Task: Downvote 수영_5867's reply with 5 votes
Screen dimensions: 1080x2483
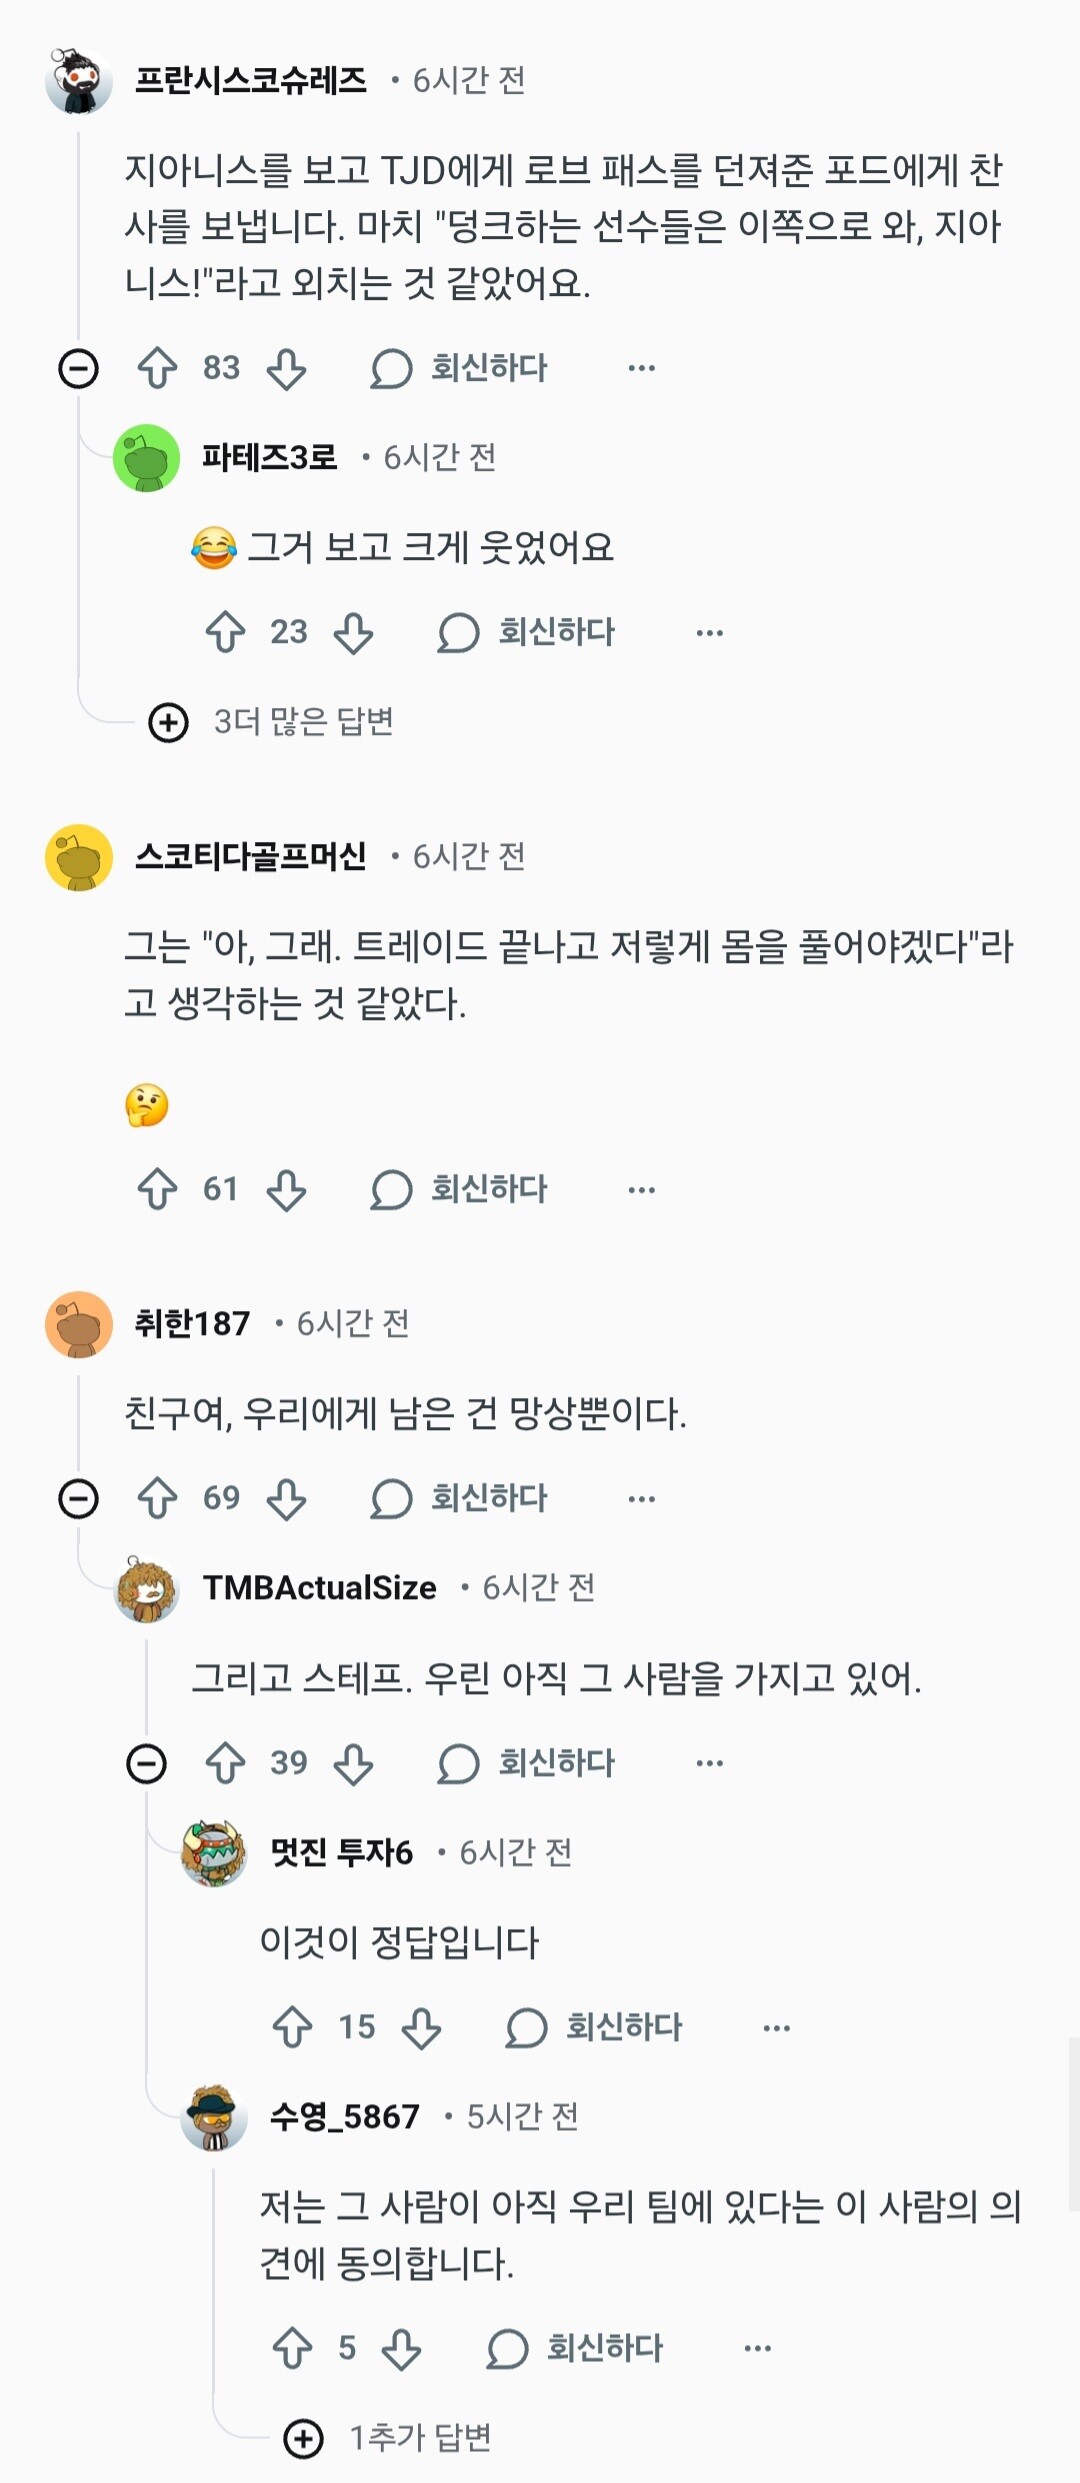Action: pyautogui.click(x=401, y=2348)
